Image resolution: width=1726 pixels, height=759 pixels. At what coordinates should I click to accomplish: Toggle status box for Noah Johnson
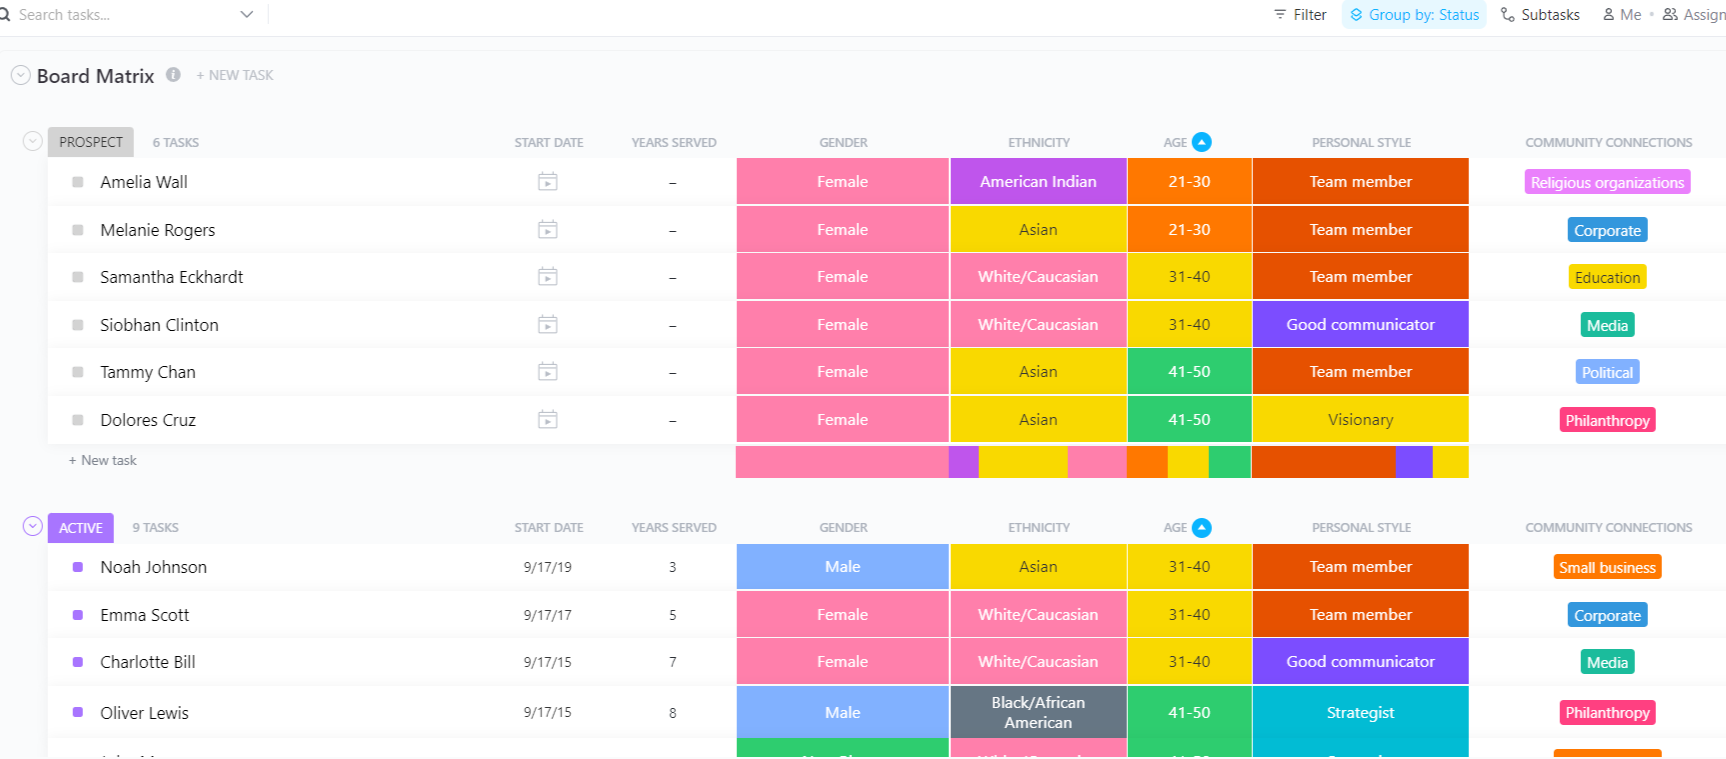78,567
